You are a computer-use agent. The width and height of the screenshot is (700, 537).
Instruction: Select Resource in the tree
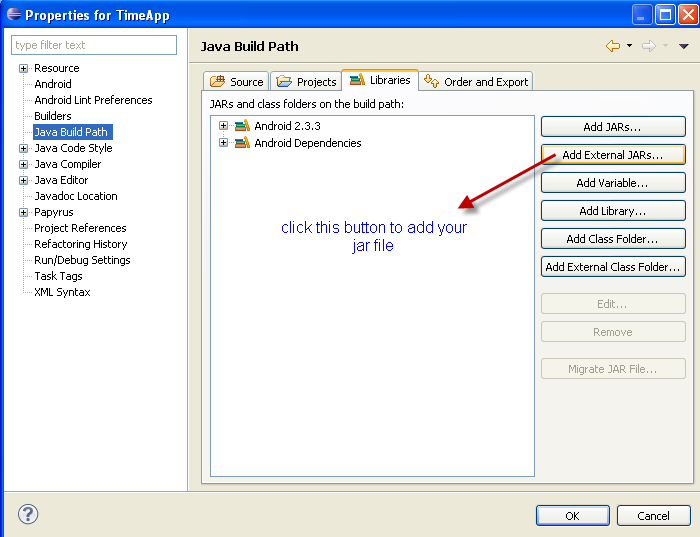(57, 68)
